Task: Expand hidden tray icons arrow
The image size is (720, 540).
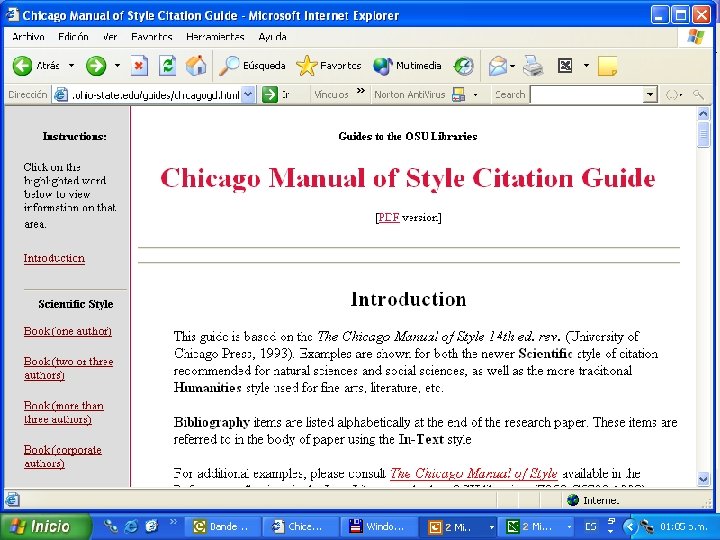Action: point(630,527)
